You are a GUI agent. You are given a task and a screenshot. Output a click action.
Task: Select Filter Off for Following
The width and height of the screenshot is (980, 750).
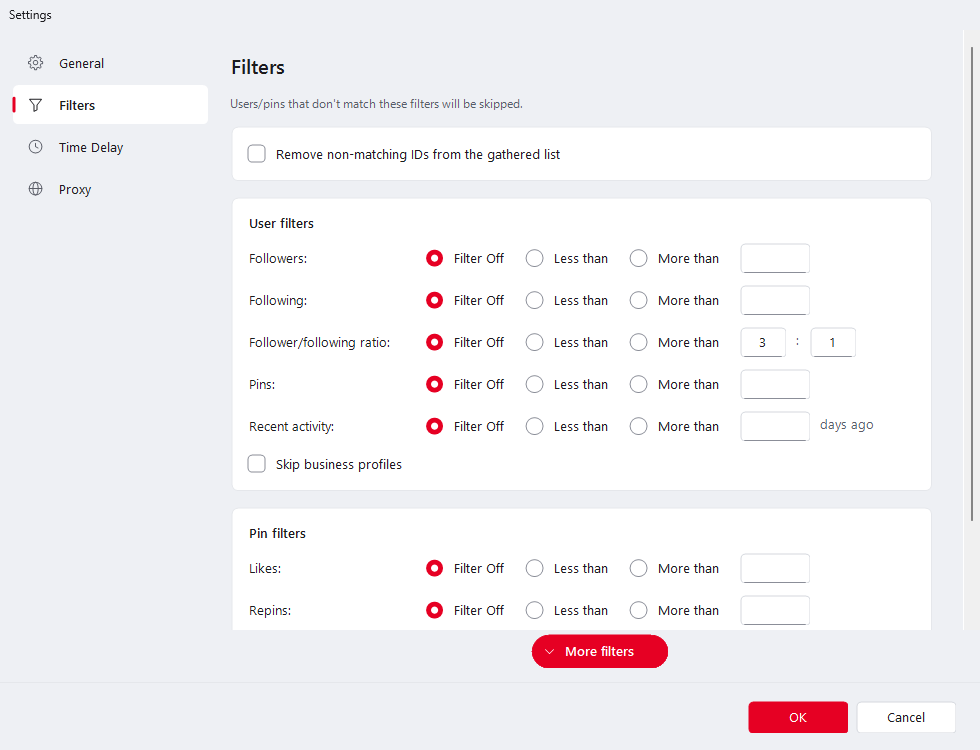click(434, 300)
